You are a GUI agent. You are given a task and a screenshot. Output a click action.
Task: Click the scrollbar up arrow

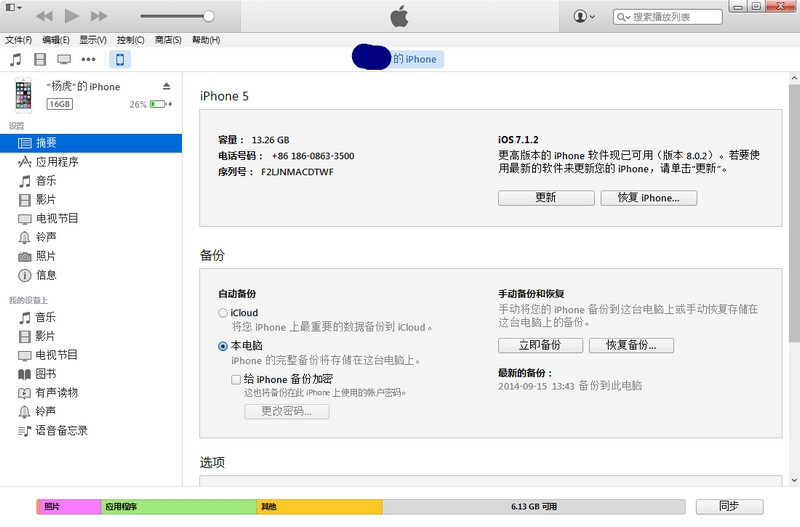[794, 78]
